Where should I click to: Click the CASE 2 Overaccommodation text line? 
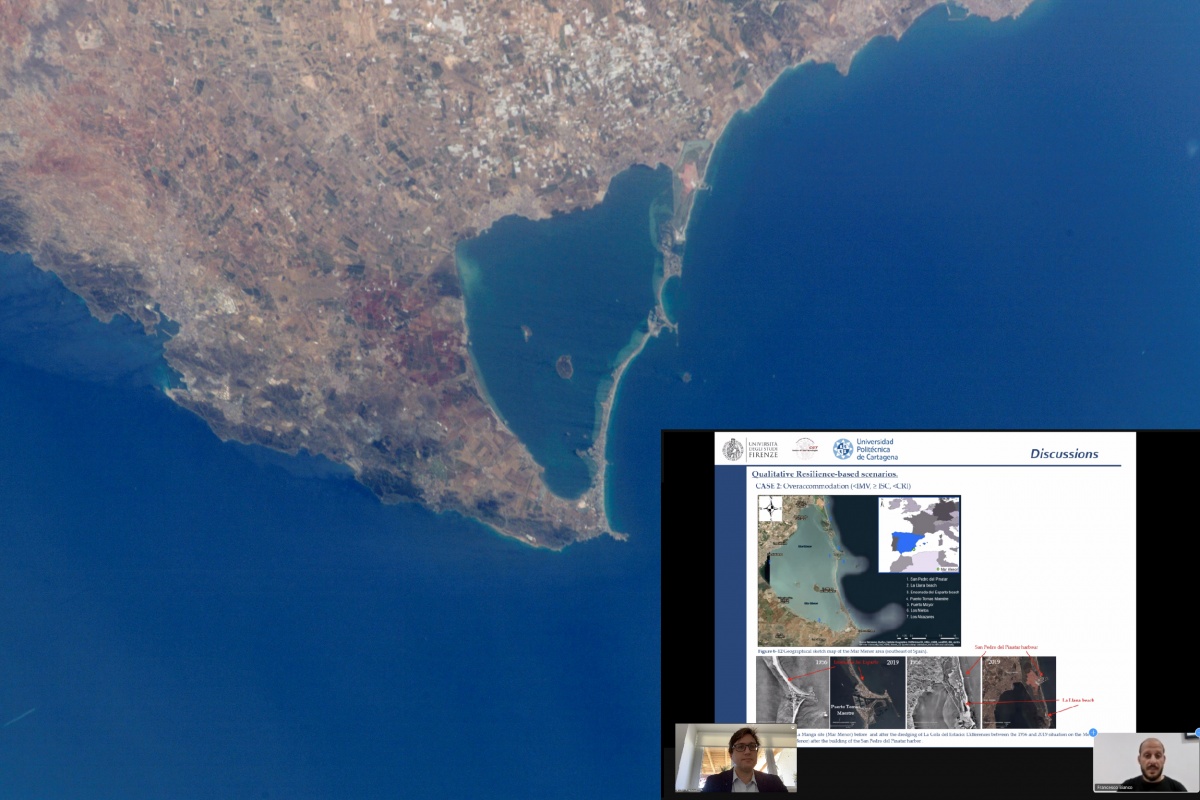pos(833,487)
